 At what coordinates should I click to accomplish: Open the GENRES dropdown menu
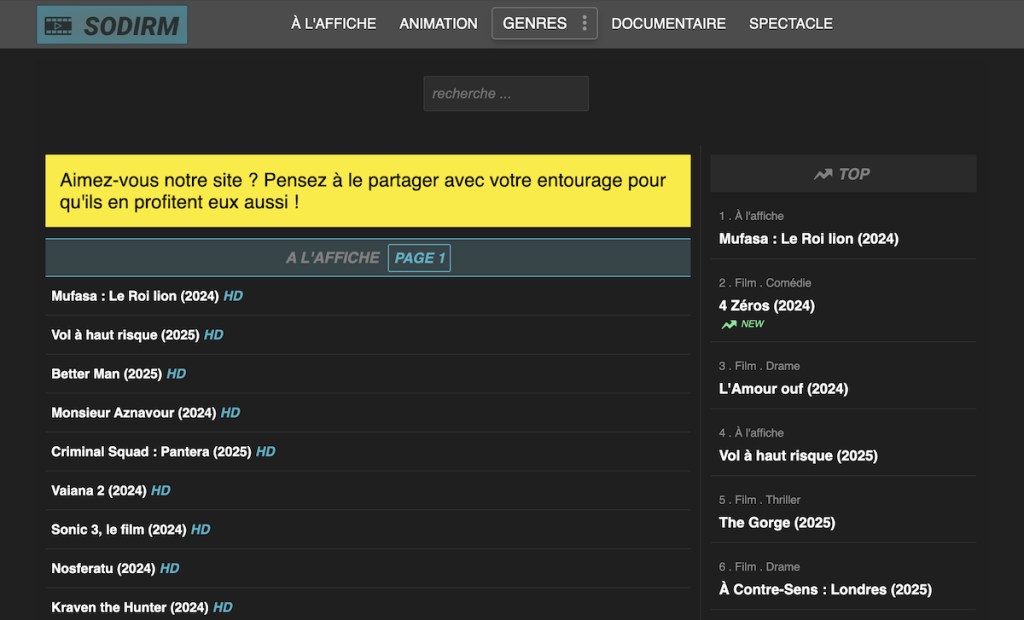tap(535, 23)
